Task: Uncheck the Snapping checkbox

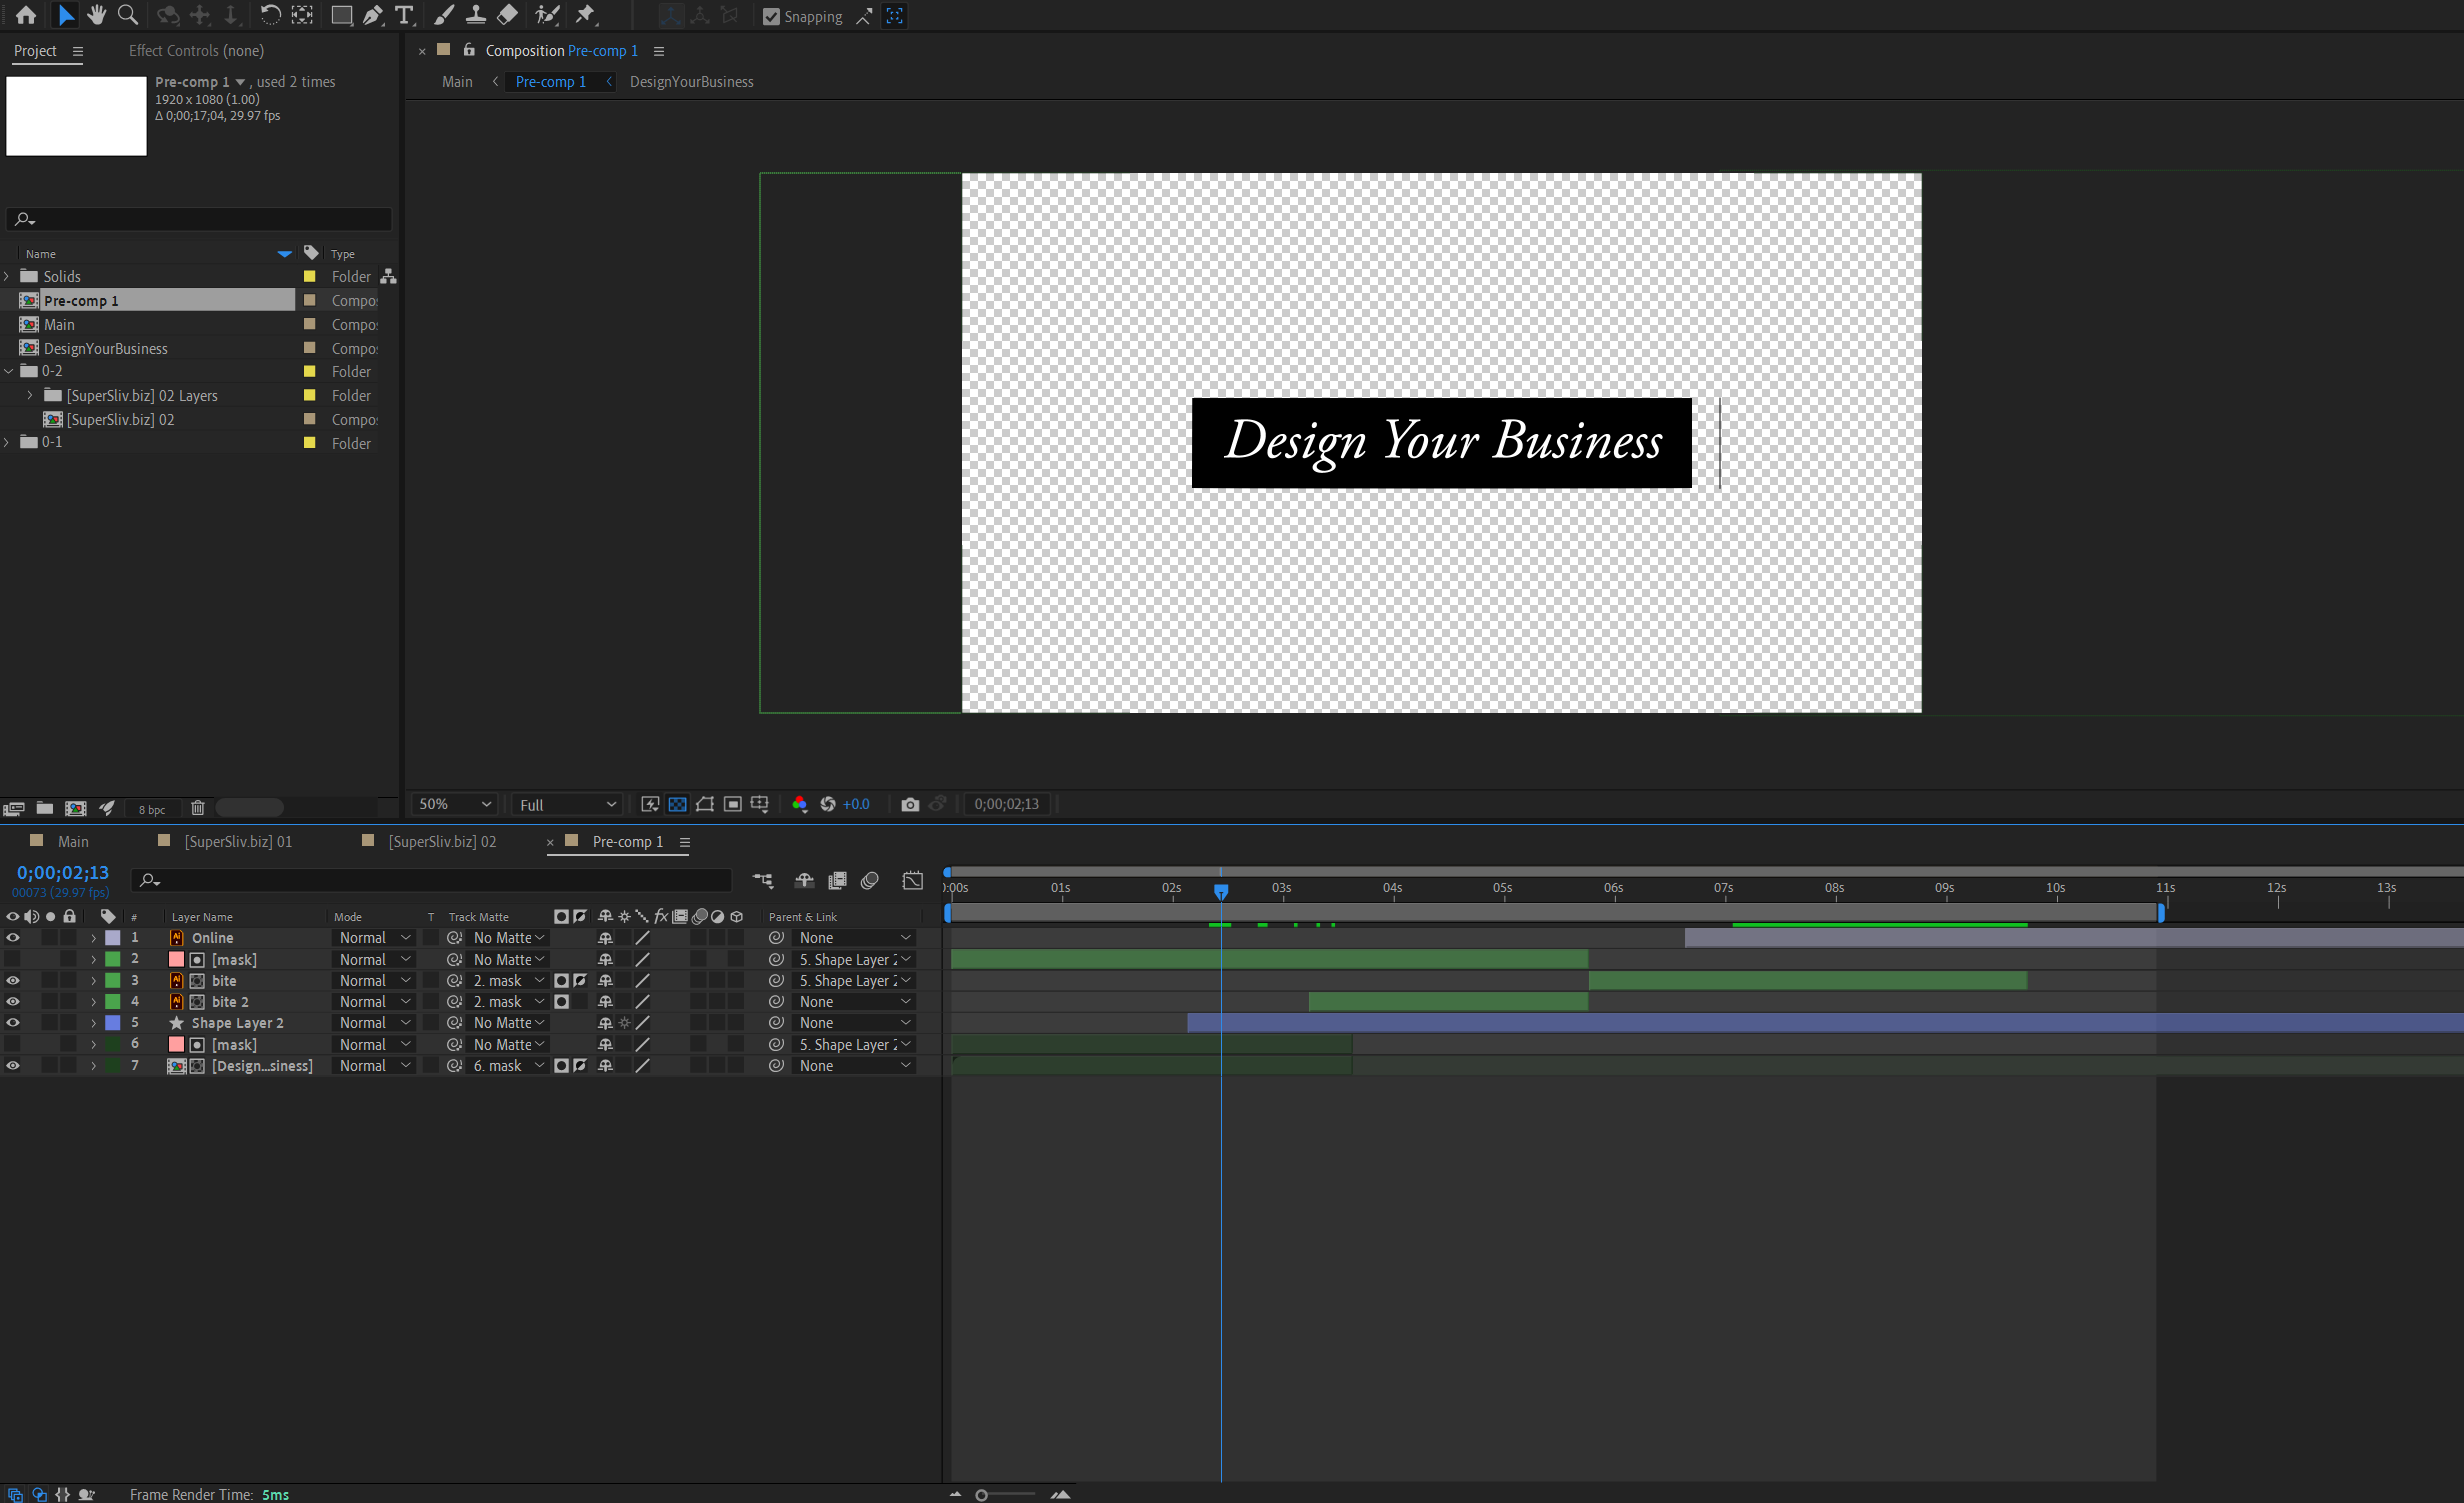Action: pyautogui.click(x=771, y=16)
